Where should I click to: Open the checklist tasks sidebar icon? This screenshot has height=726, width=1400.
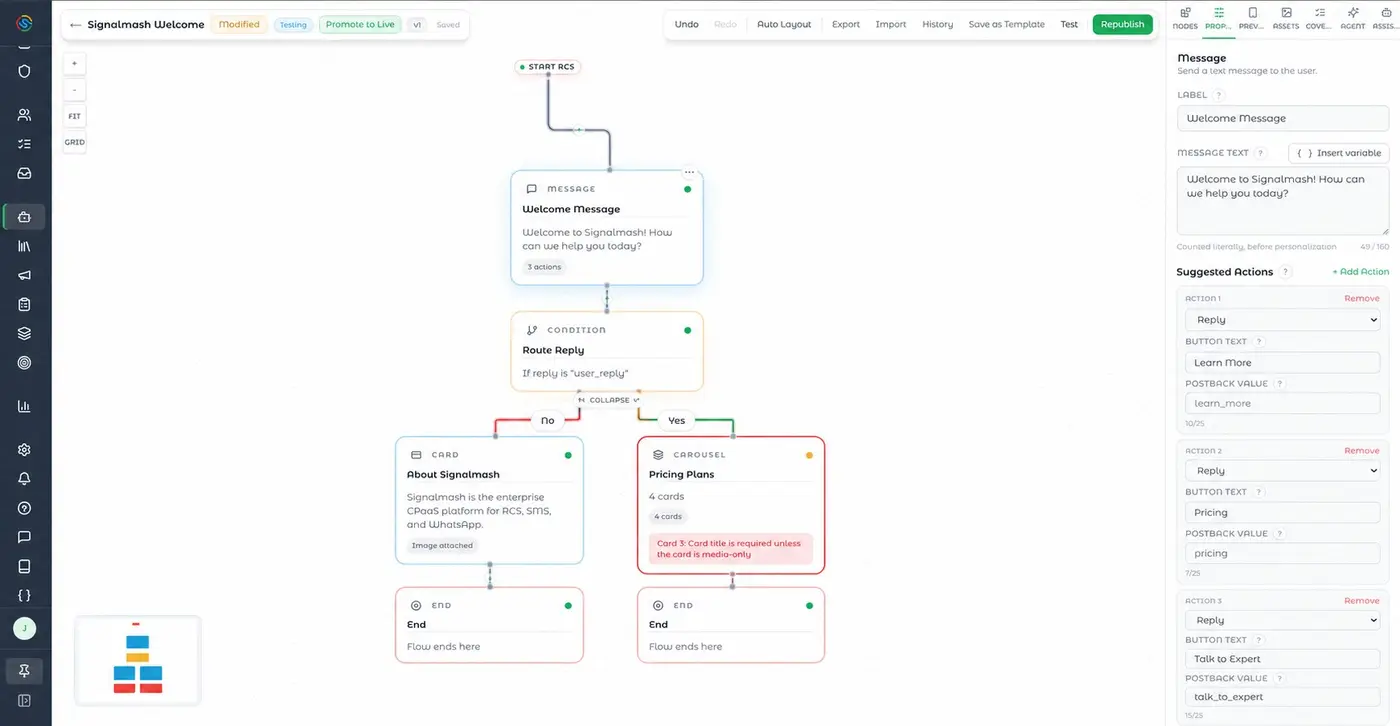click(25, 144)
